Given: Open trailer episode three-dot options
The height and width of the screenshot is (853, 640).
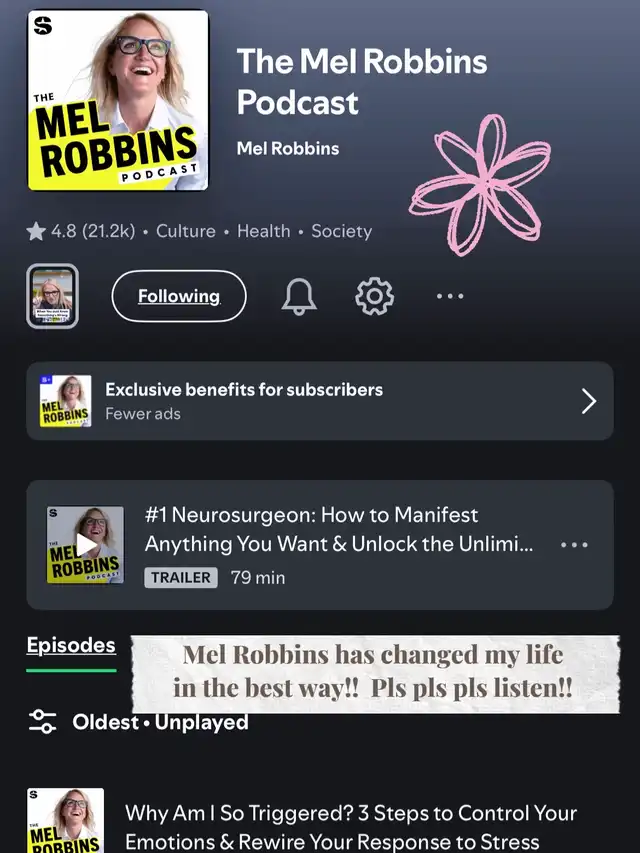Looking at the screenshot, I should [574, 545].
